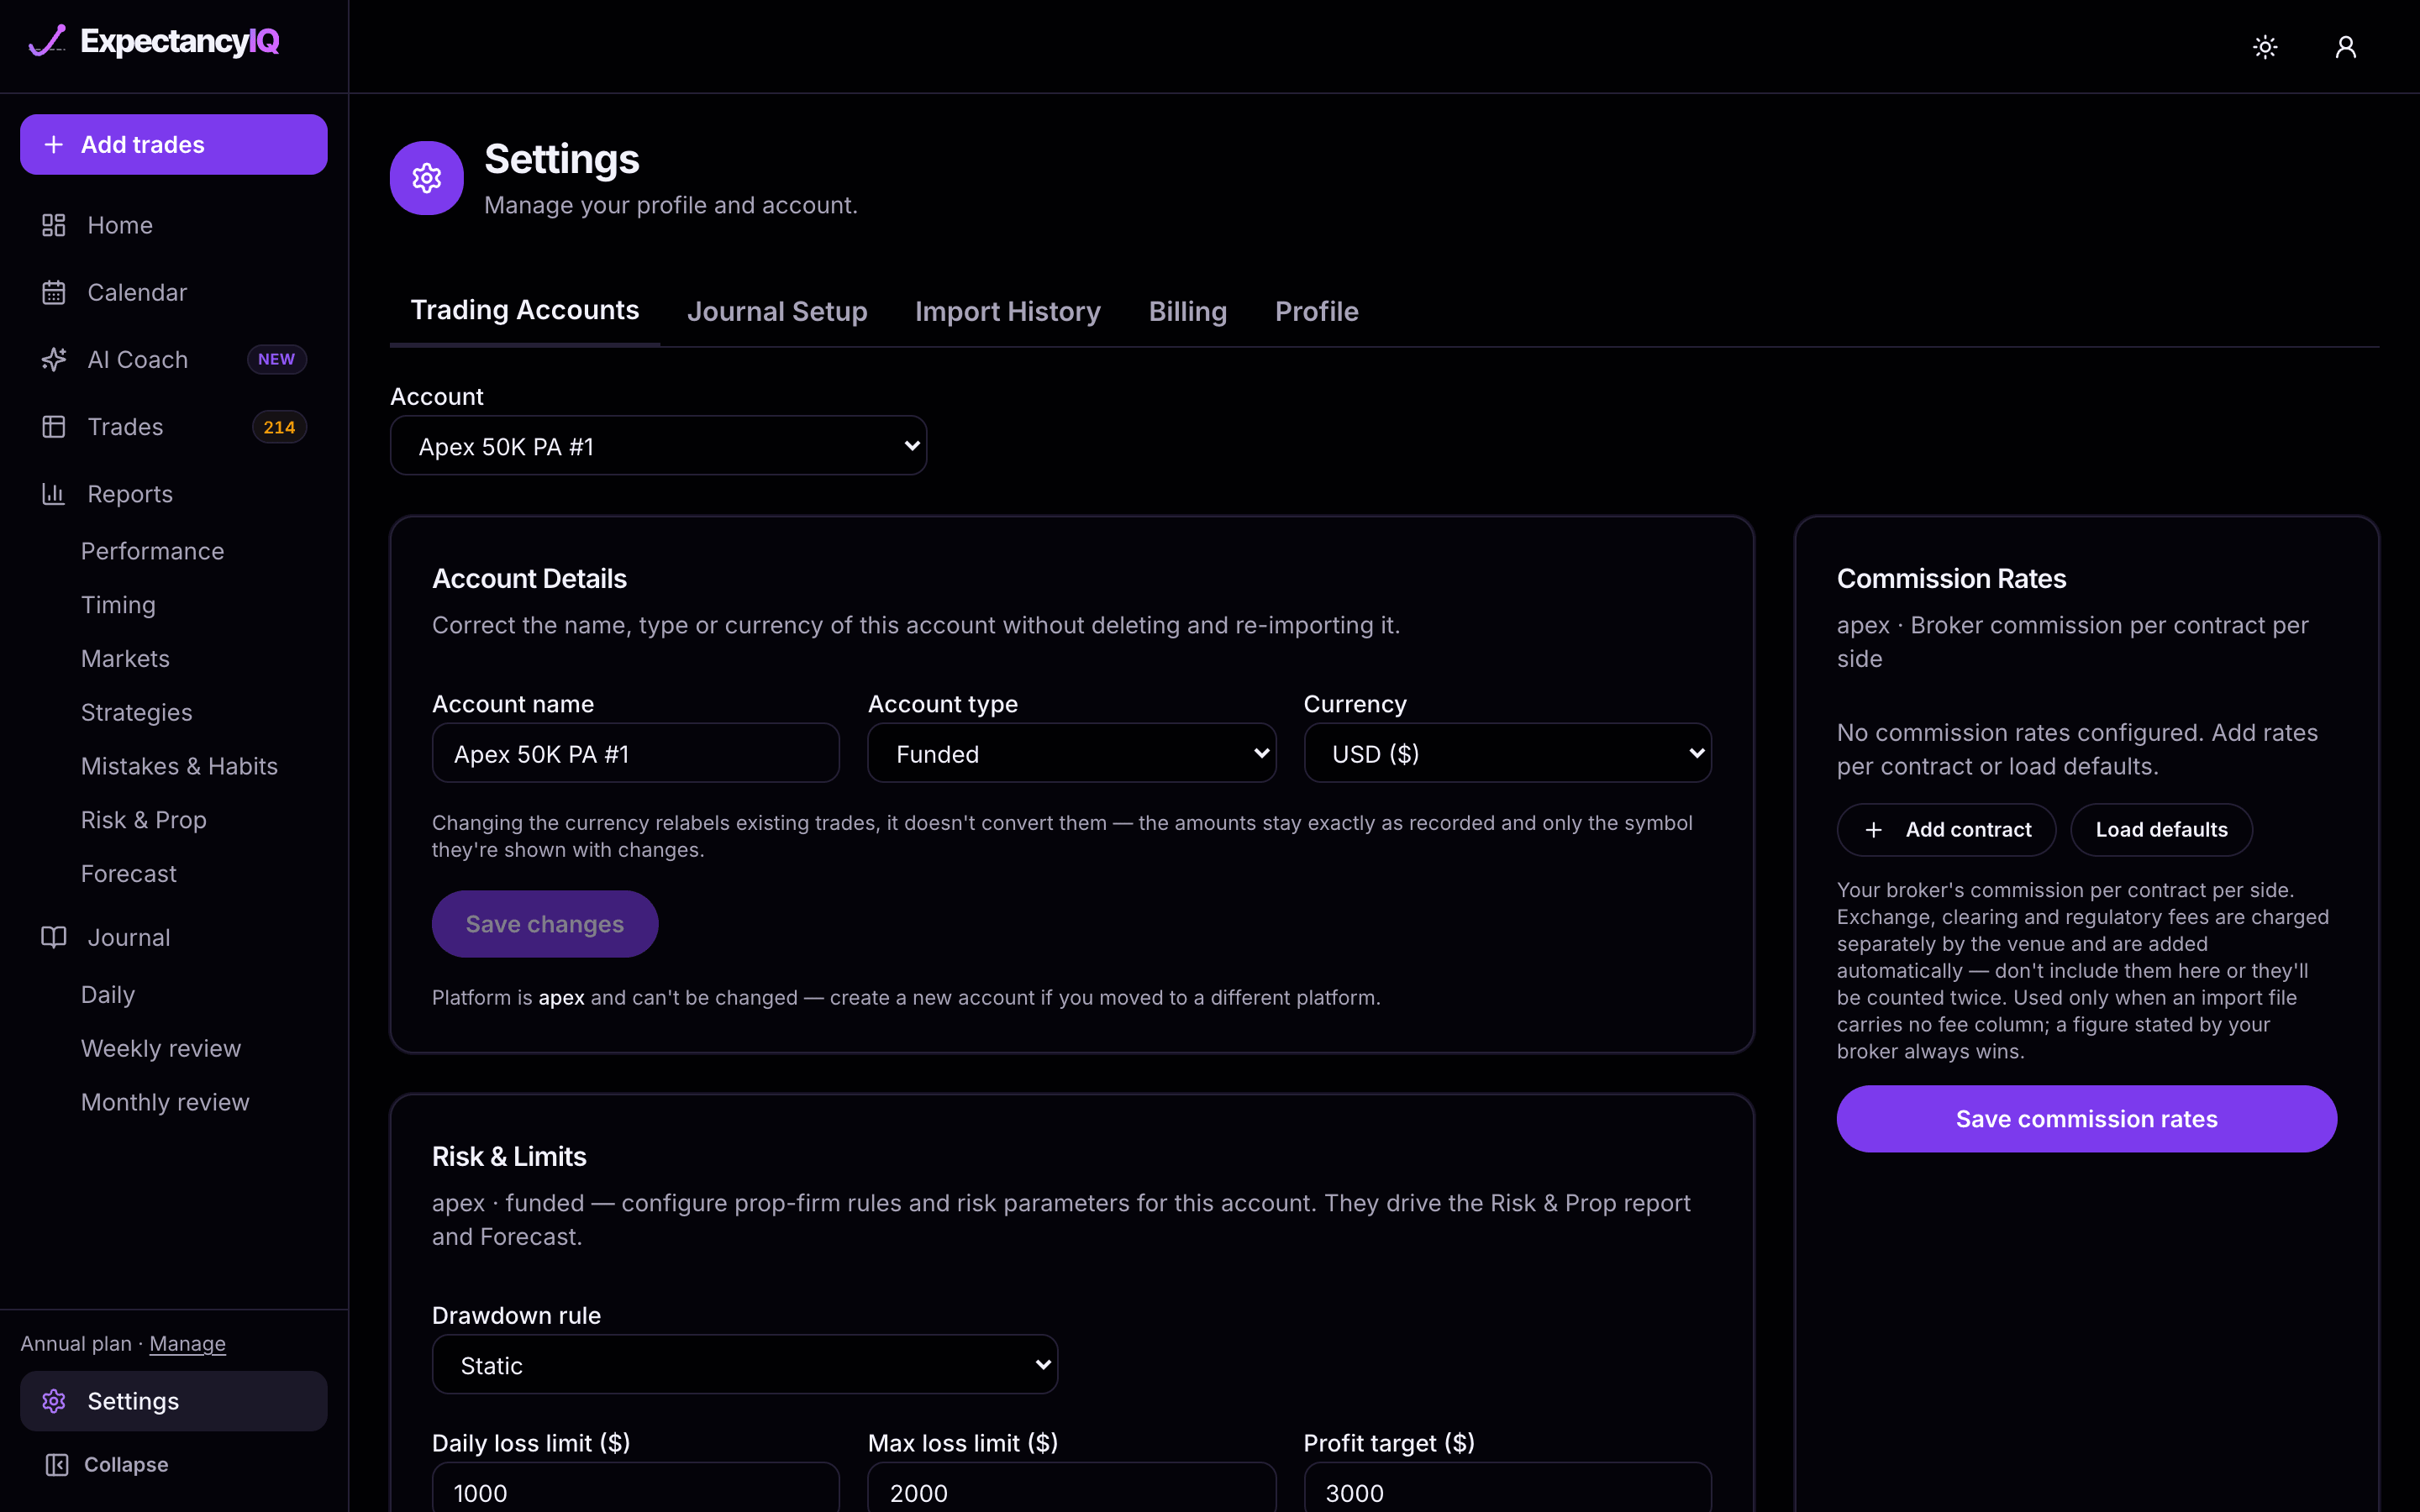Image resolution: width=2420 pixels, height=1512 pixels.
Task: Open the user profile icon
Action: coord(2345,47)
